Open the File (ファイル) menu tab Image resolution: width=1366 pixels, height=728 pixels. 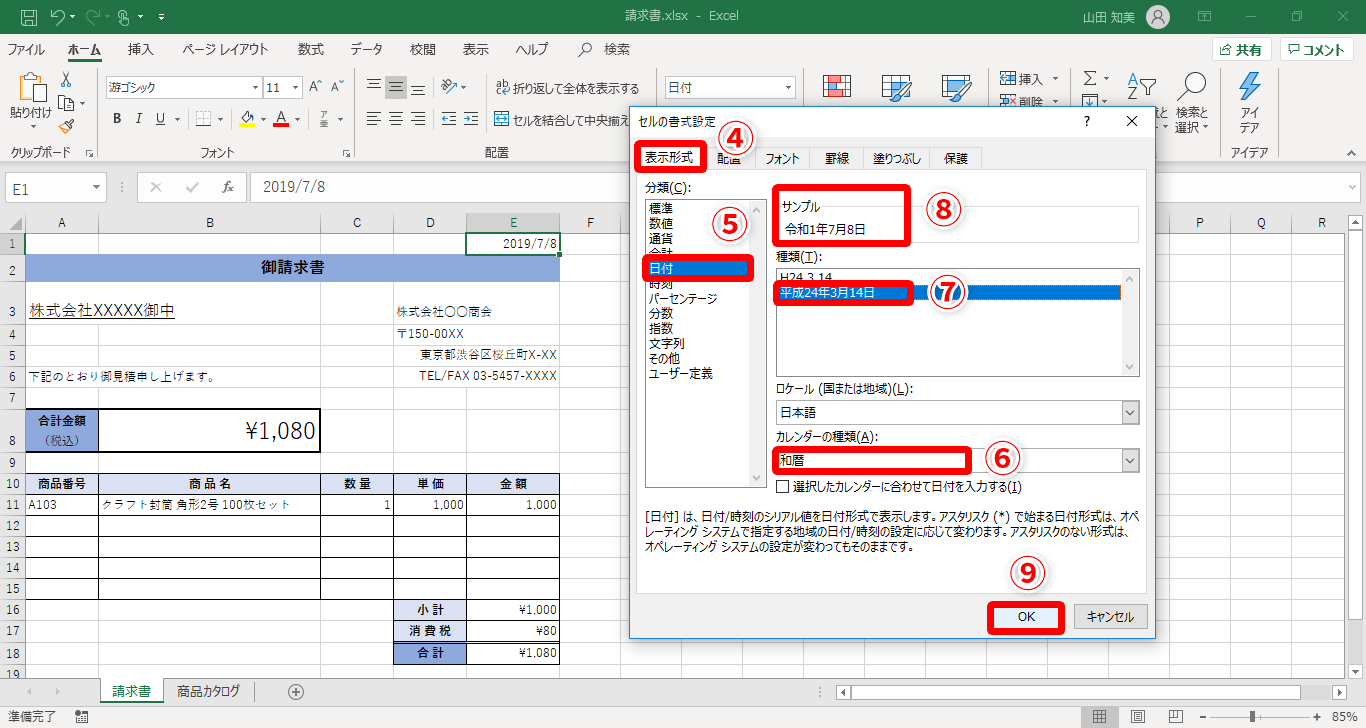point(26,49)
